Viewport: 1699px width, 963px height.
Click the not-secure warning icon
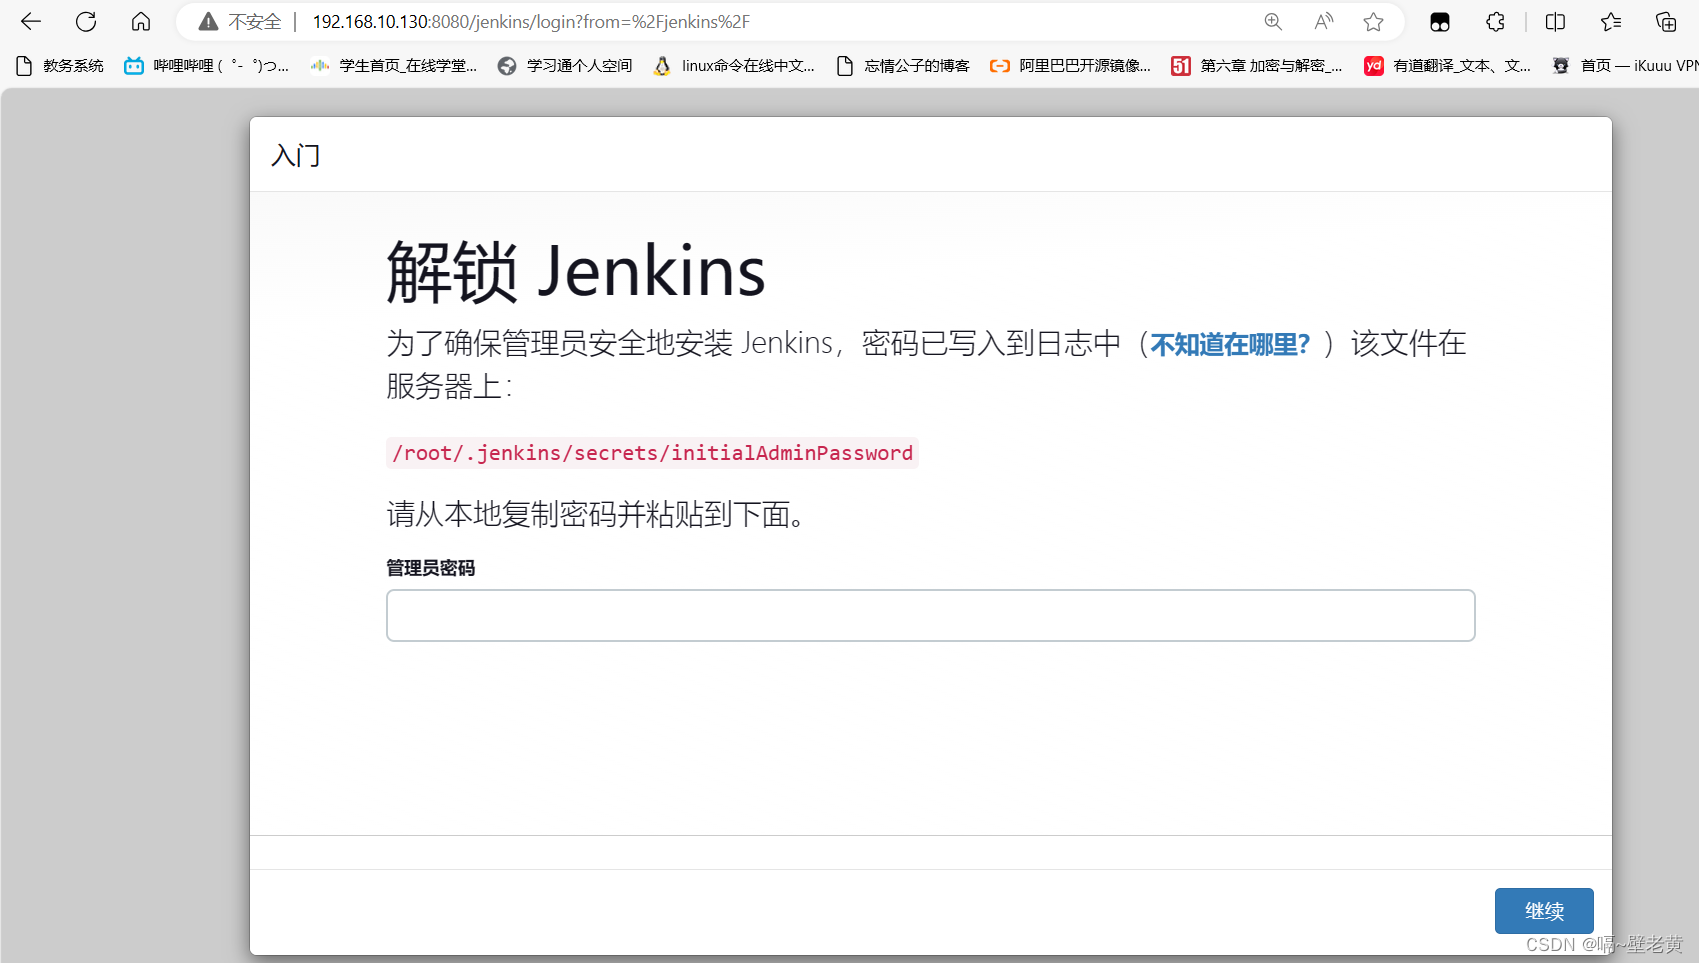[208, 22]
